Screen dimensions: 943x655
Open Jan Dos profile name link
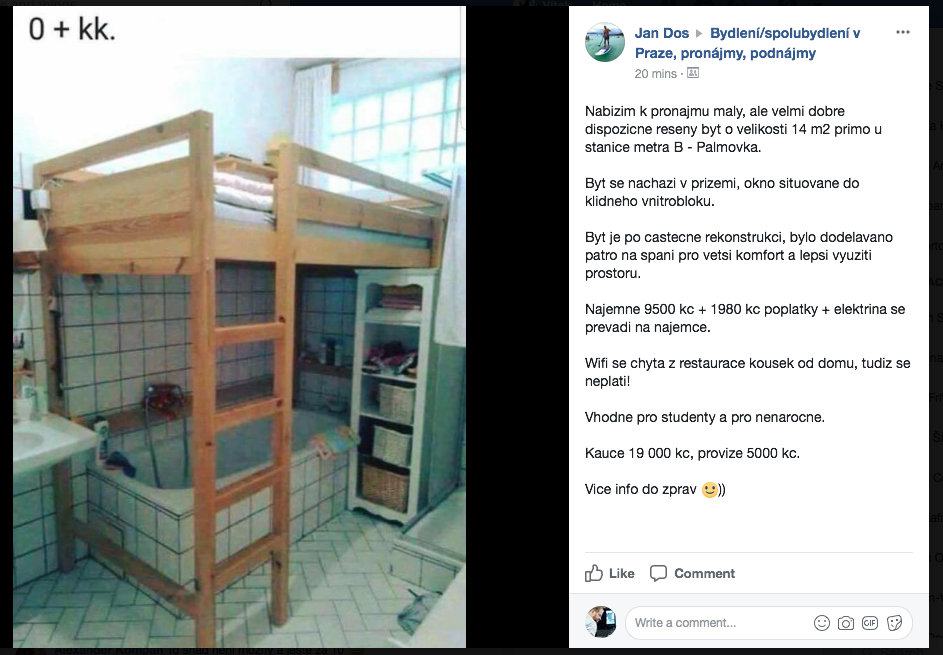[x=661, y=33]
